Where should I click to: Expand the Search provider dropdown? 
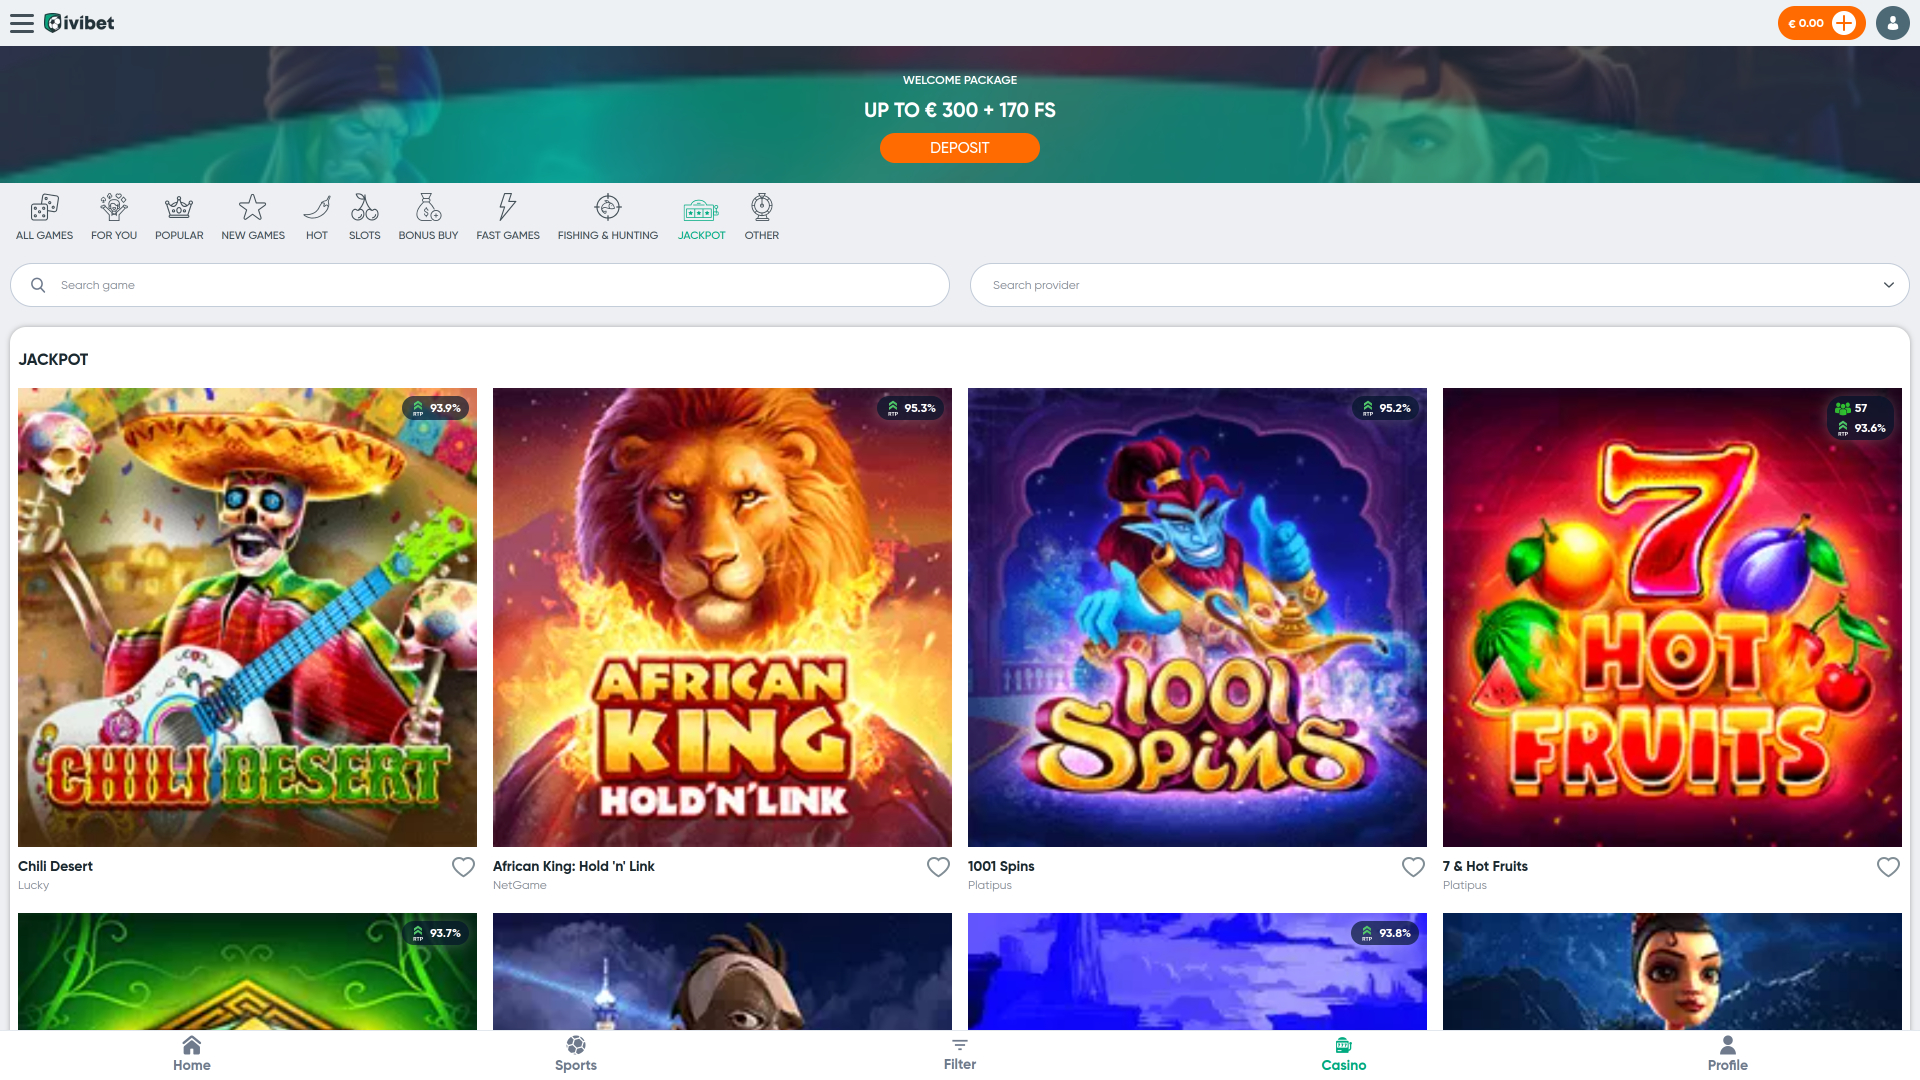click(x=1888, y=285)
